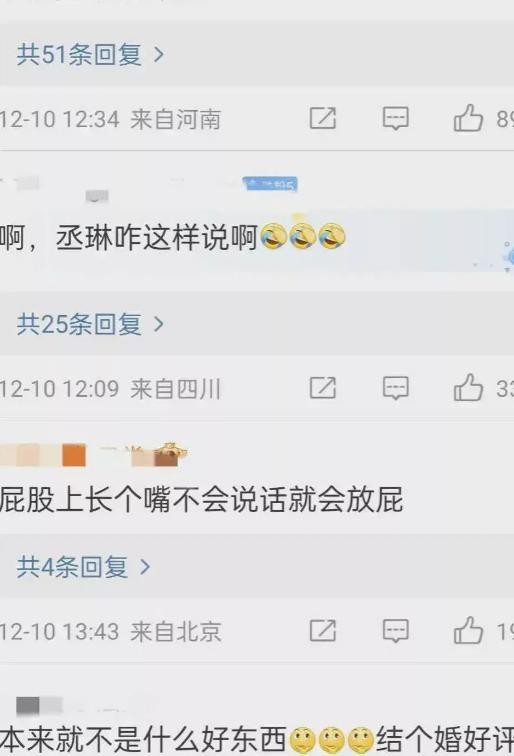The image size is (514, 756).
Task: Expand 共25条回复 thread
Action: [91, 324]
